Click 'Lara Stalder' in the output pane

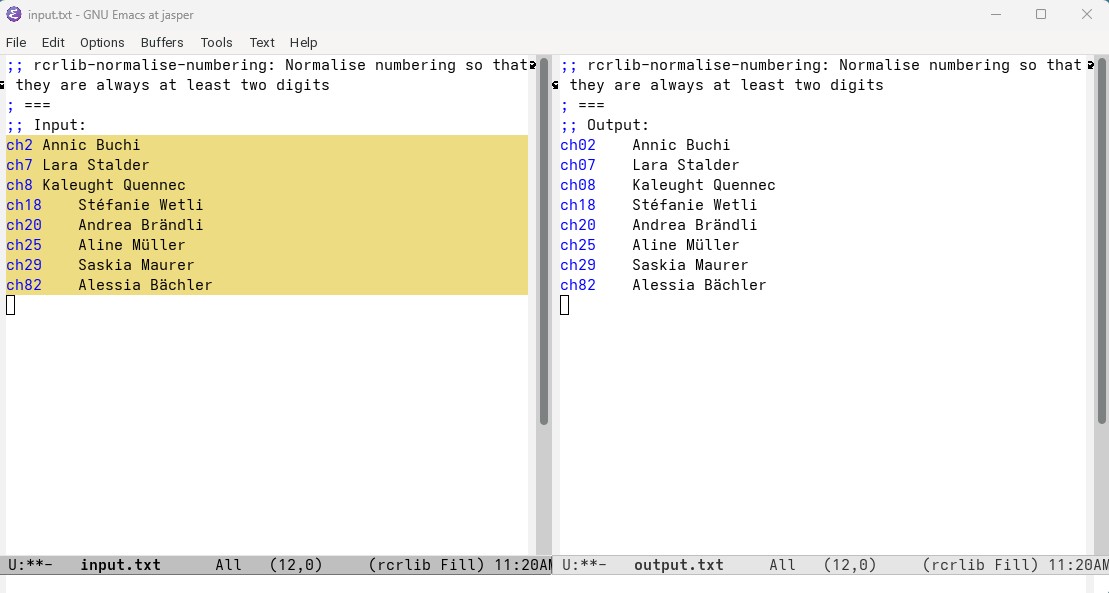coord(685,165)
